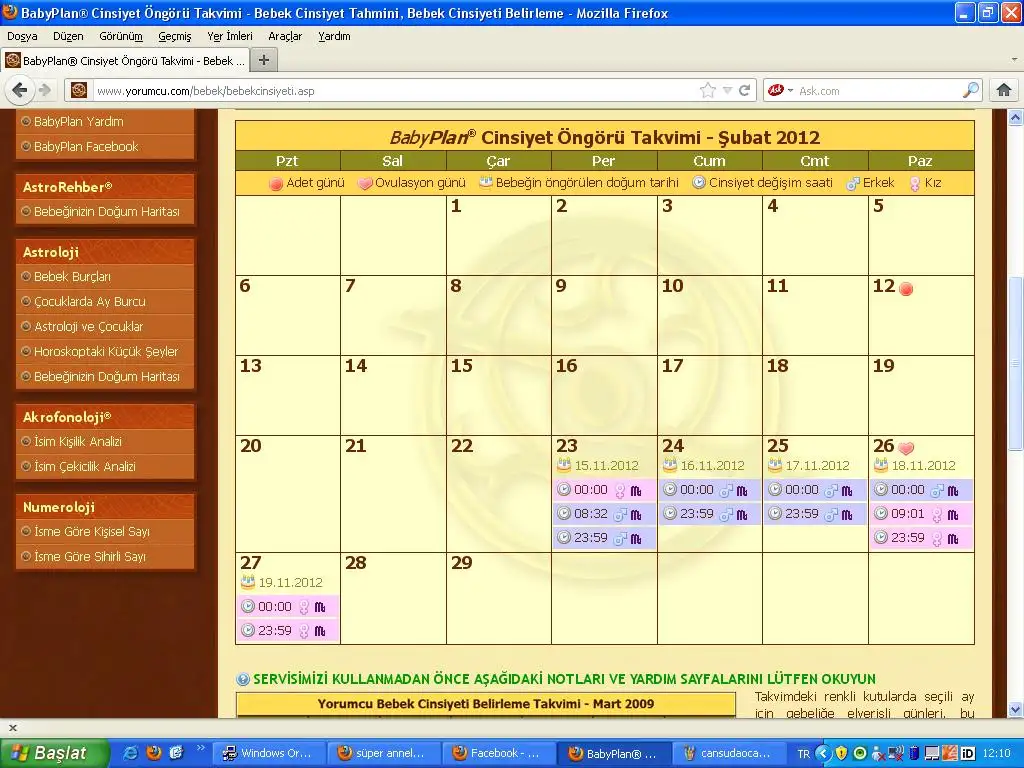Click the cake icon next to 18.11.2012

(x=881, y=465)
